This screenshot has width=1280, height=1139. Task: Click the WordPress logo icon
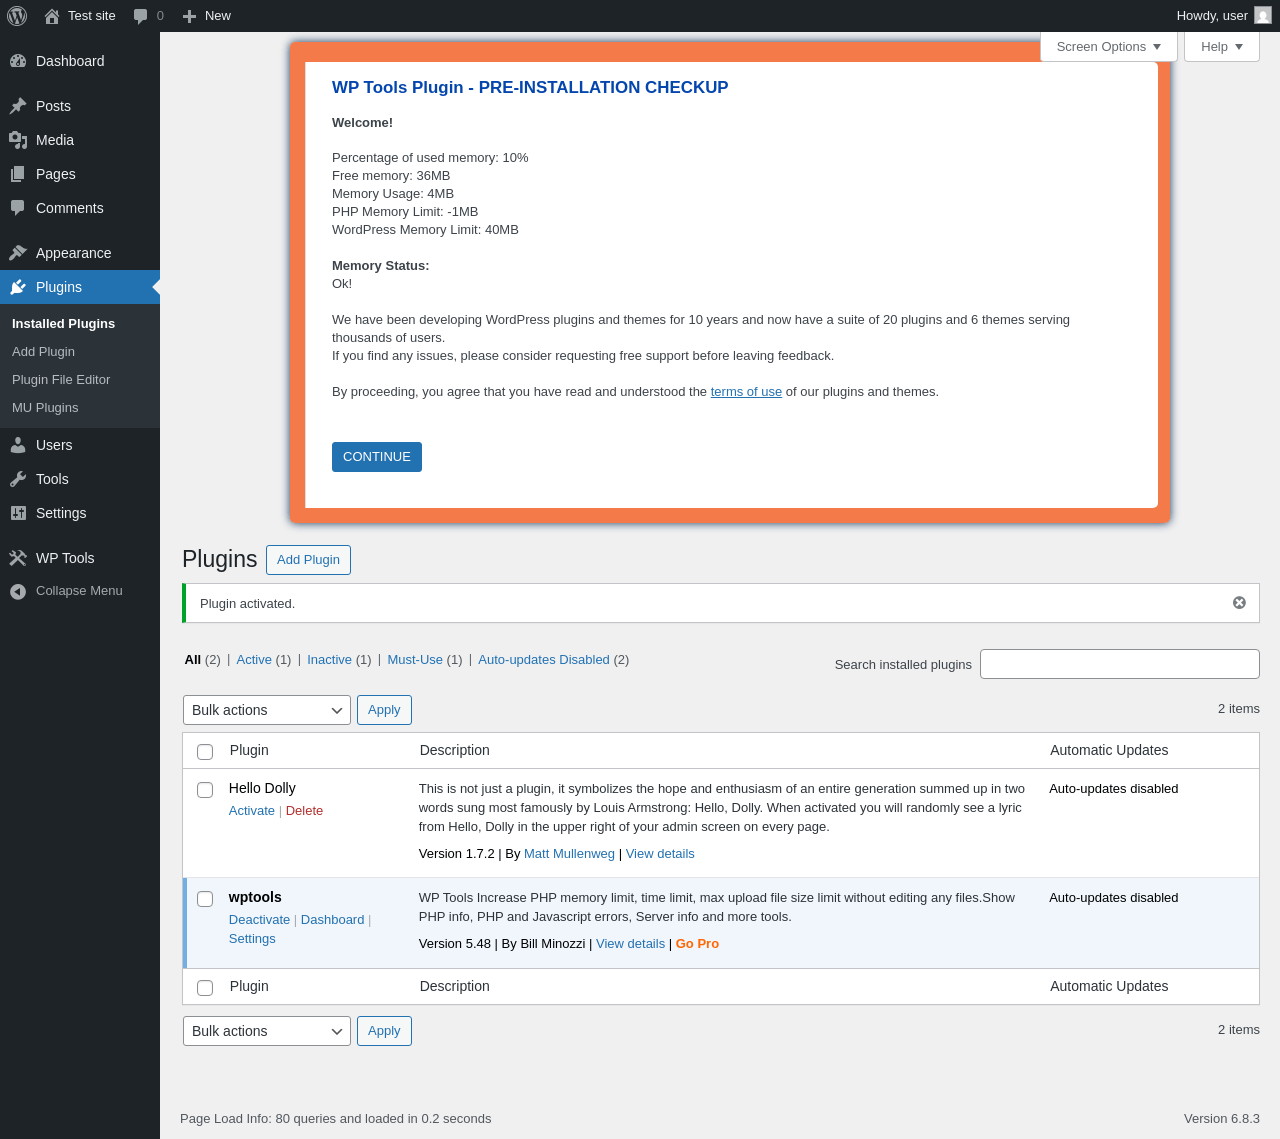coord(17,16)
